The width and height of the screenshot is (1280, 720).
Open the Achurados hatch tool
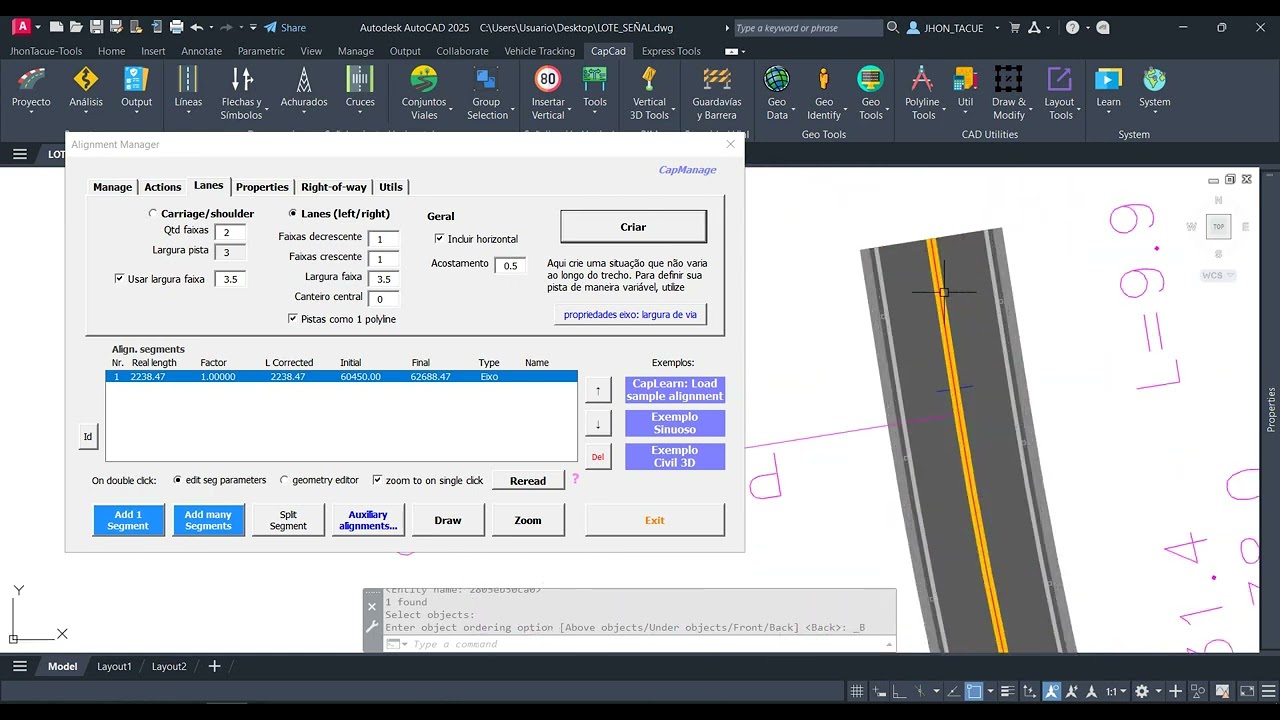coord(304,88)
